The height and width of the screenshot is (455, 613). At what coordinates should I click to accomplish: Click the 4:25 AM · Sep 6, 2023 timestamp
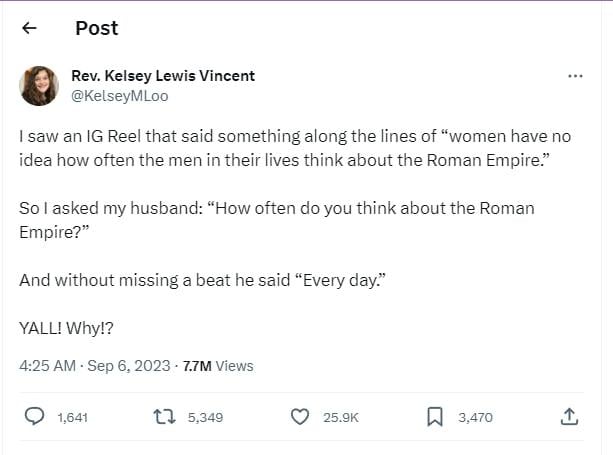tap(93, 366)
